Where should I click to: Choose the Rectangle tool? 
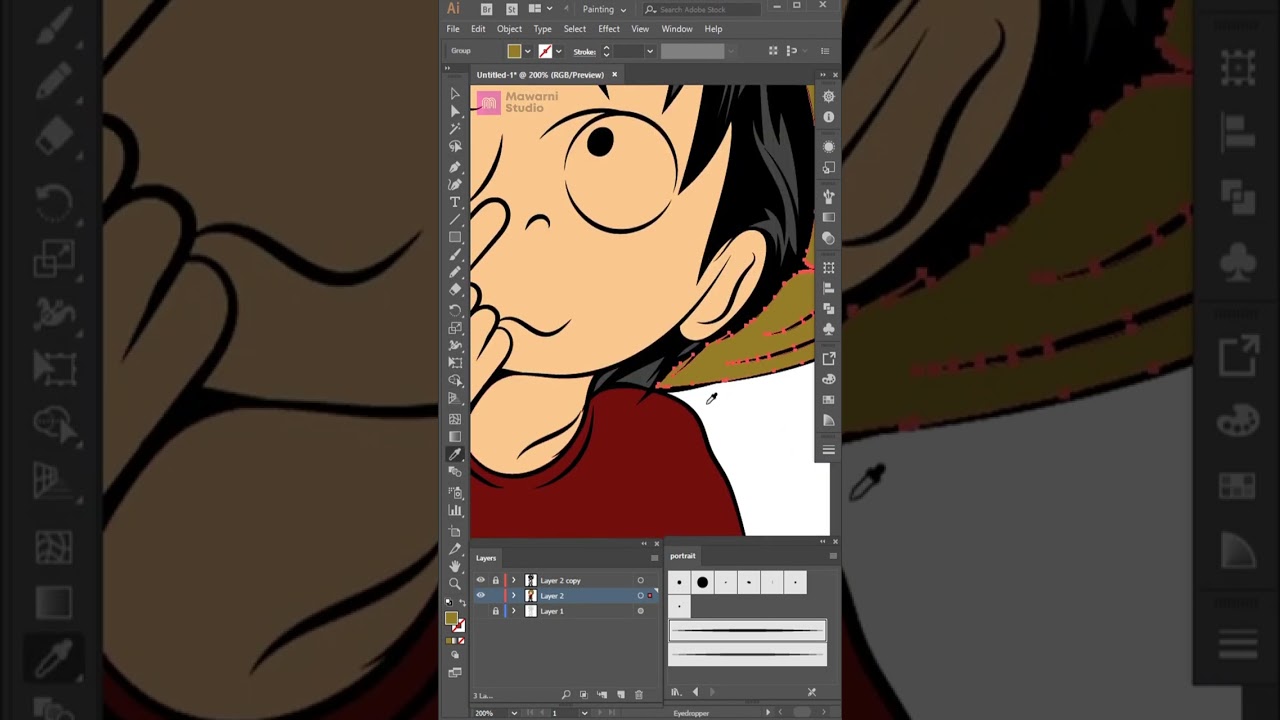pyautogui.click(x=455, y=238)
